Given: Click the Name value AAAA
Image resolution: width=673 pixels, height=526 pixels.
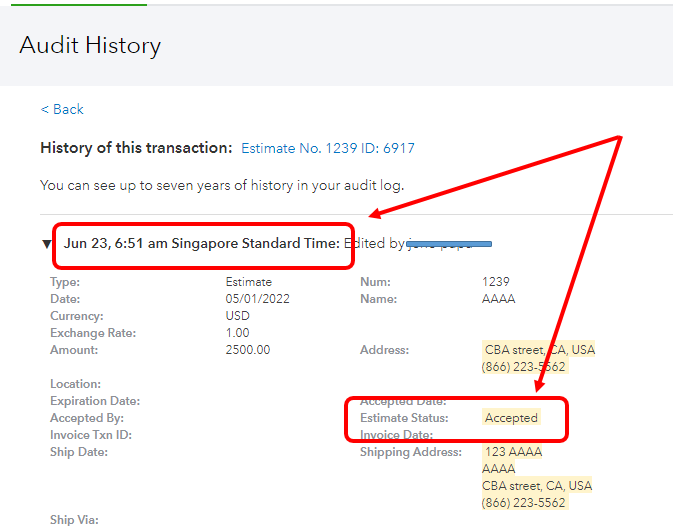Looking at the screenshot, I should click(498, 299).
